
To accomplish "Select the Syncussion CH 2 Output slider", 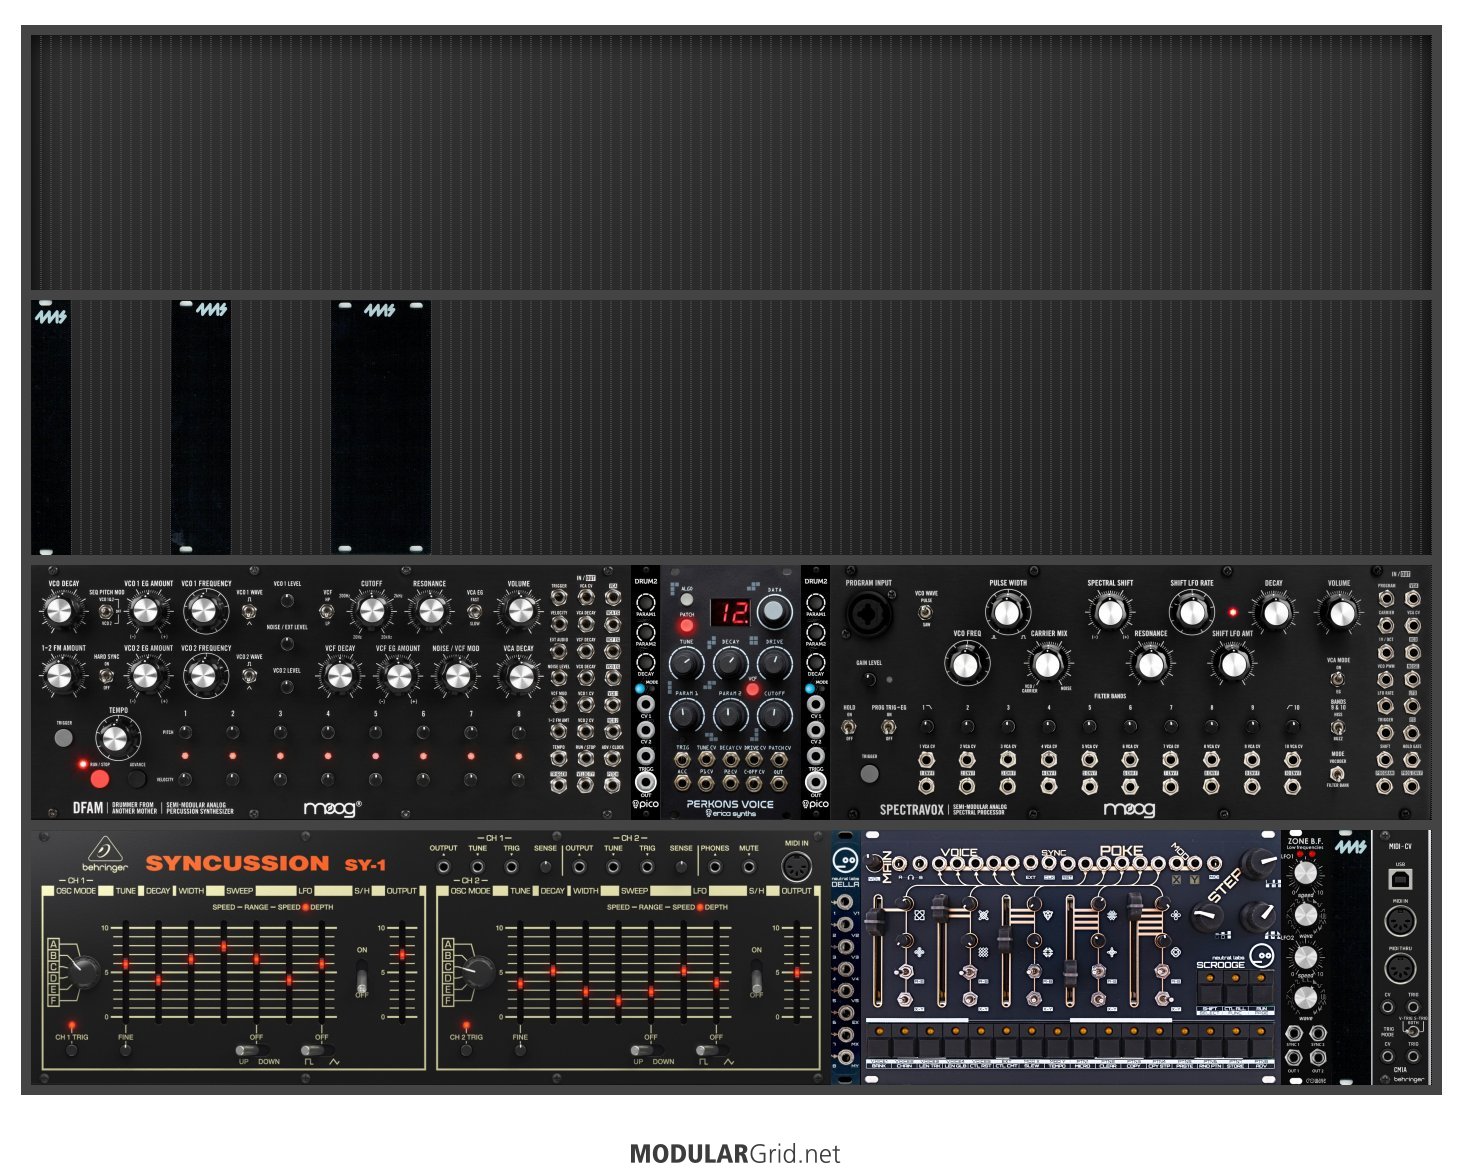I will [797, 972].
